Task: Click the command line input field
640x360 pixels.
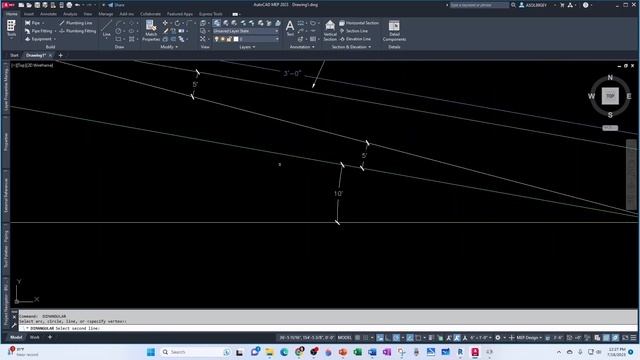Action: tap(328, 328)
